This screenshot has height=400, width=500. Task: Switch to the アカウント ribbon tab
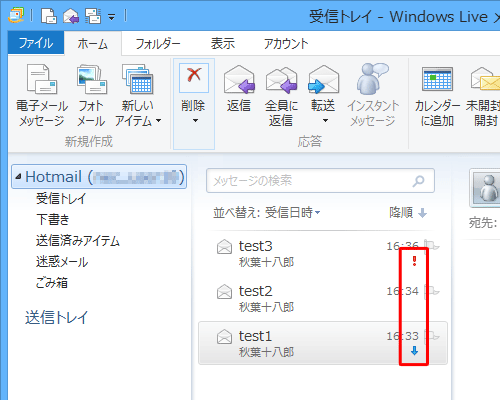pos(286,44)
